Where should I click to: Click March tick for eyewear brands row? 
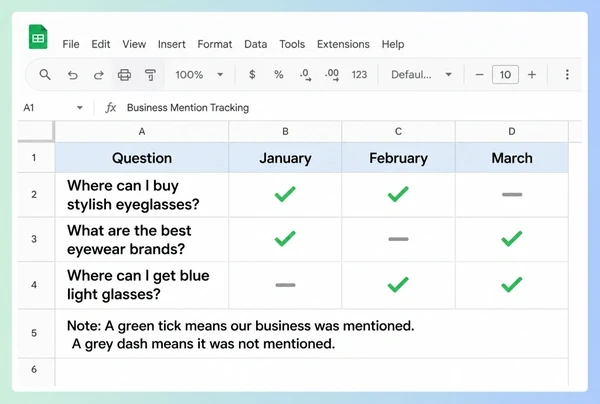[x=512, y=239]
